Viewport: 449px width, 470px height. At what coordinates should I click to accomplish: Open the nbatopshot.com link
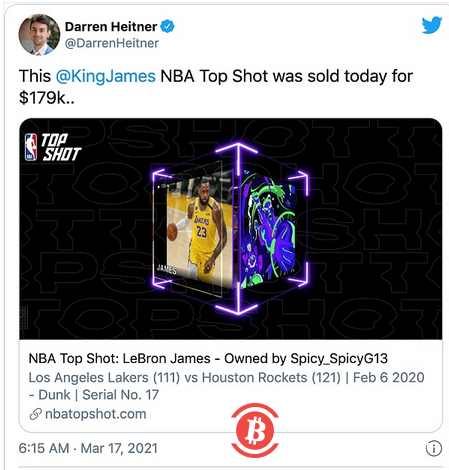[x=96, y=414]
